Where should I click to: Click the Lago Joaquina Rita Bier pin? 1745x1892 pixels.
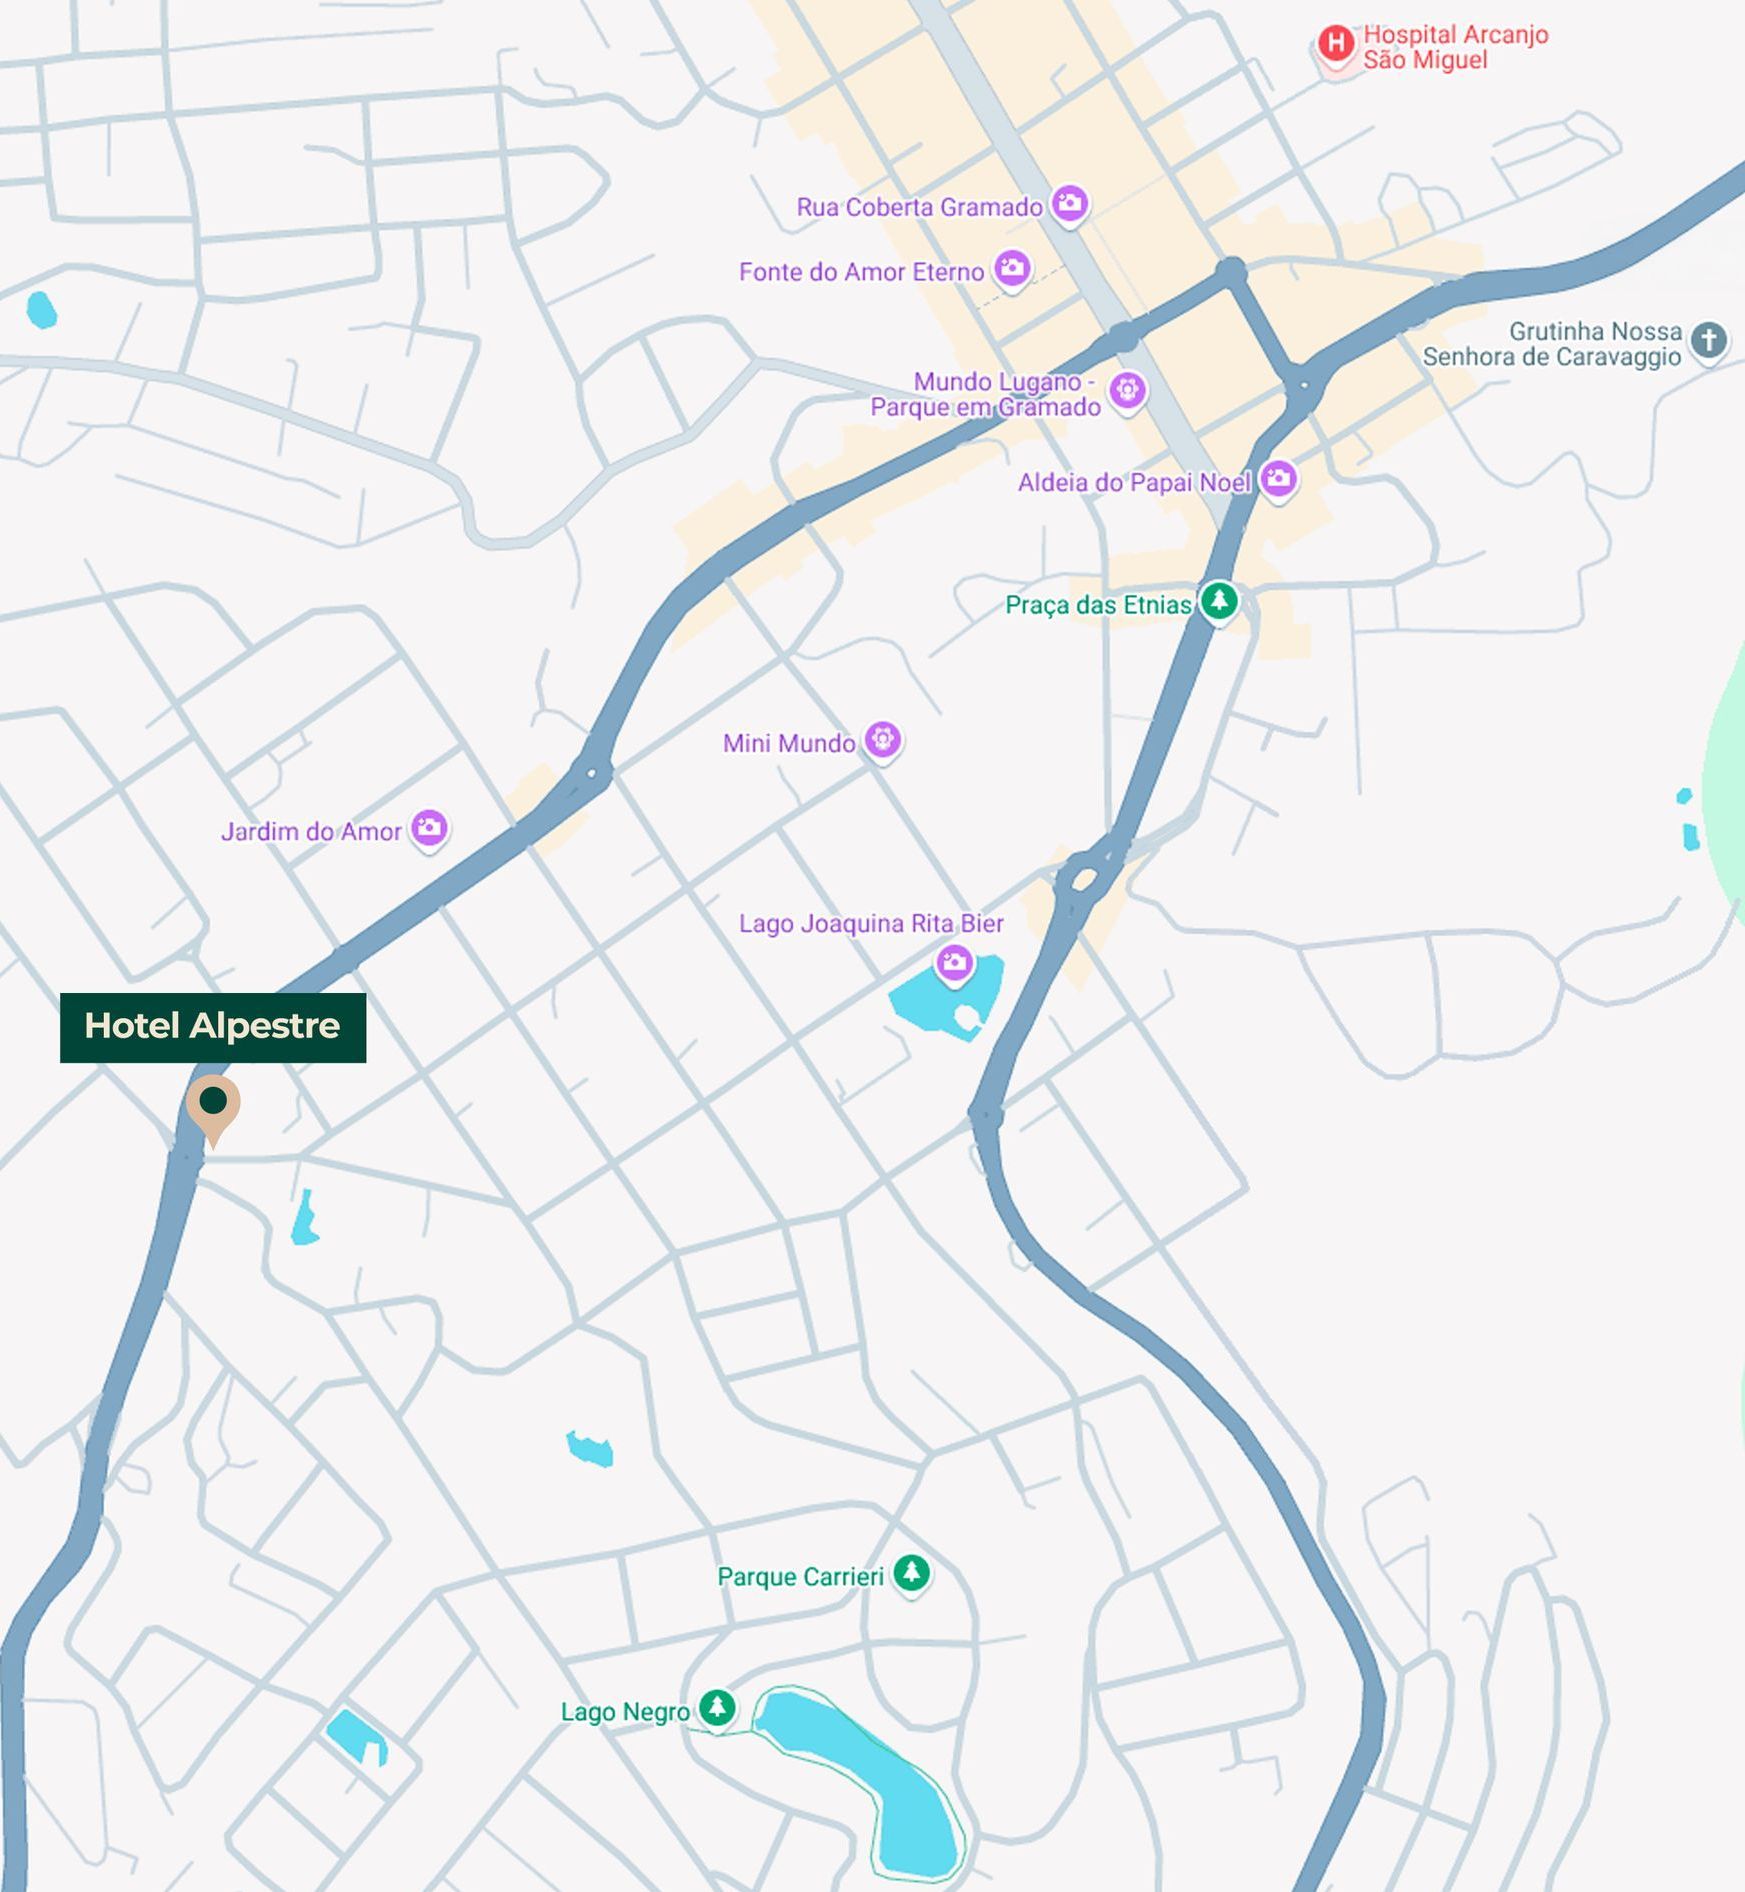(x=954, y=963)
